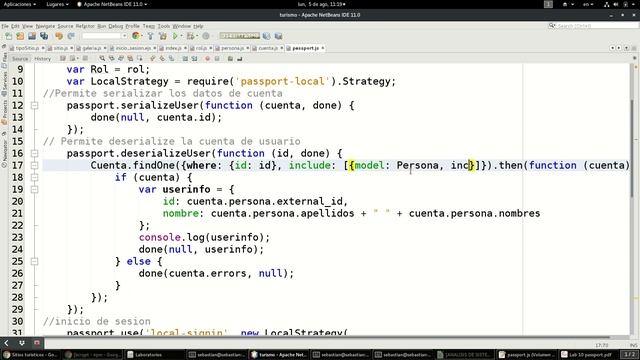Viewport: 640px width, 360px height.
Task: Click the quick search magnifier icon
Action: pos(552,26)
